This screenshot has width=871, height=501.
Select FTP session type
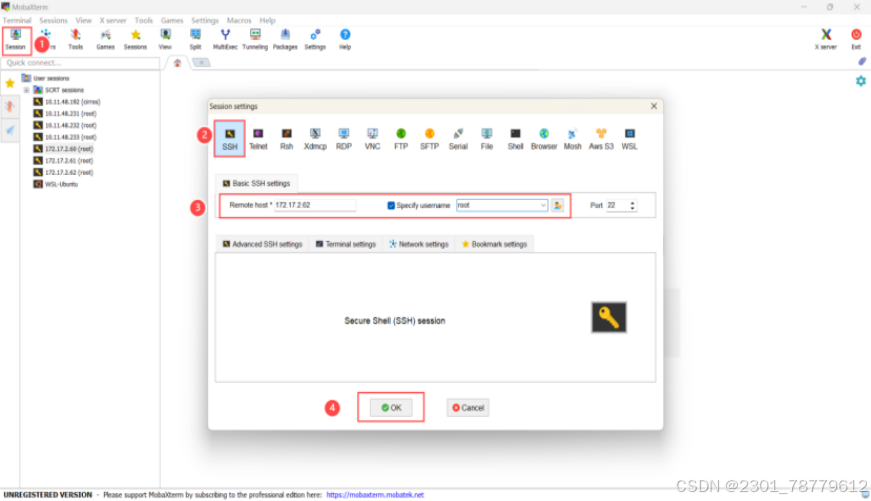401,139
